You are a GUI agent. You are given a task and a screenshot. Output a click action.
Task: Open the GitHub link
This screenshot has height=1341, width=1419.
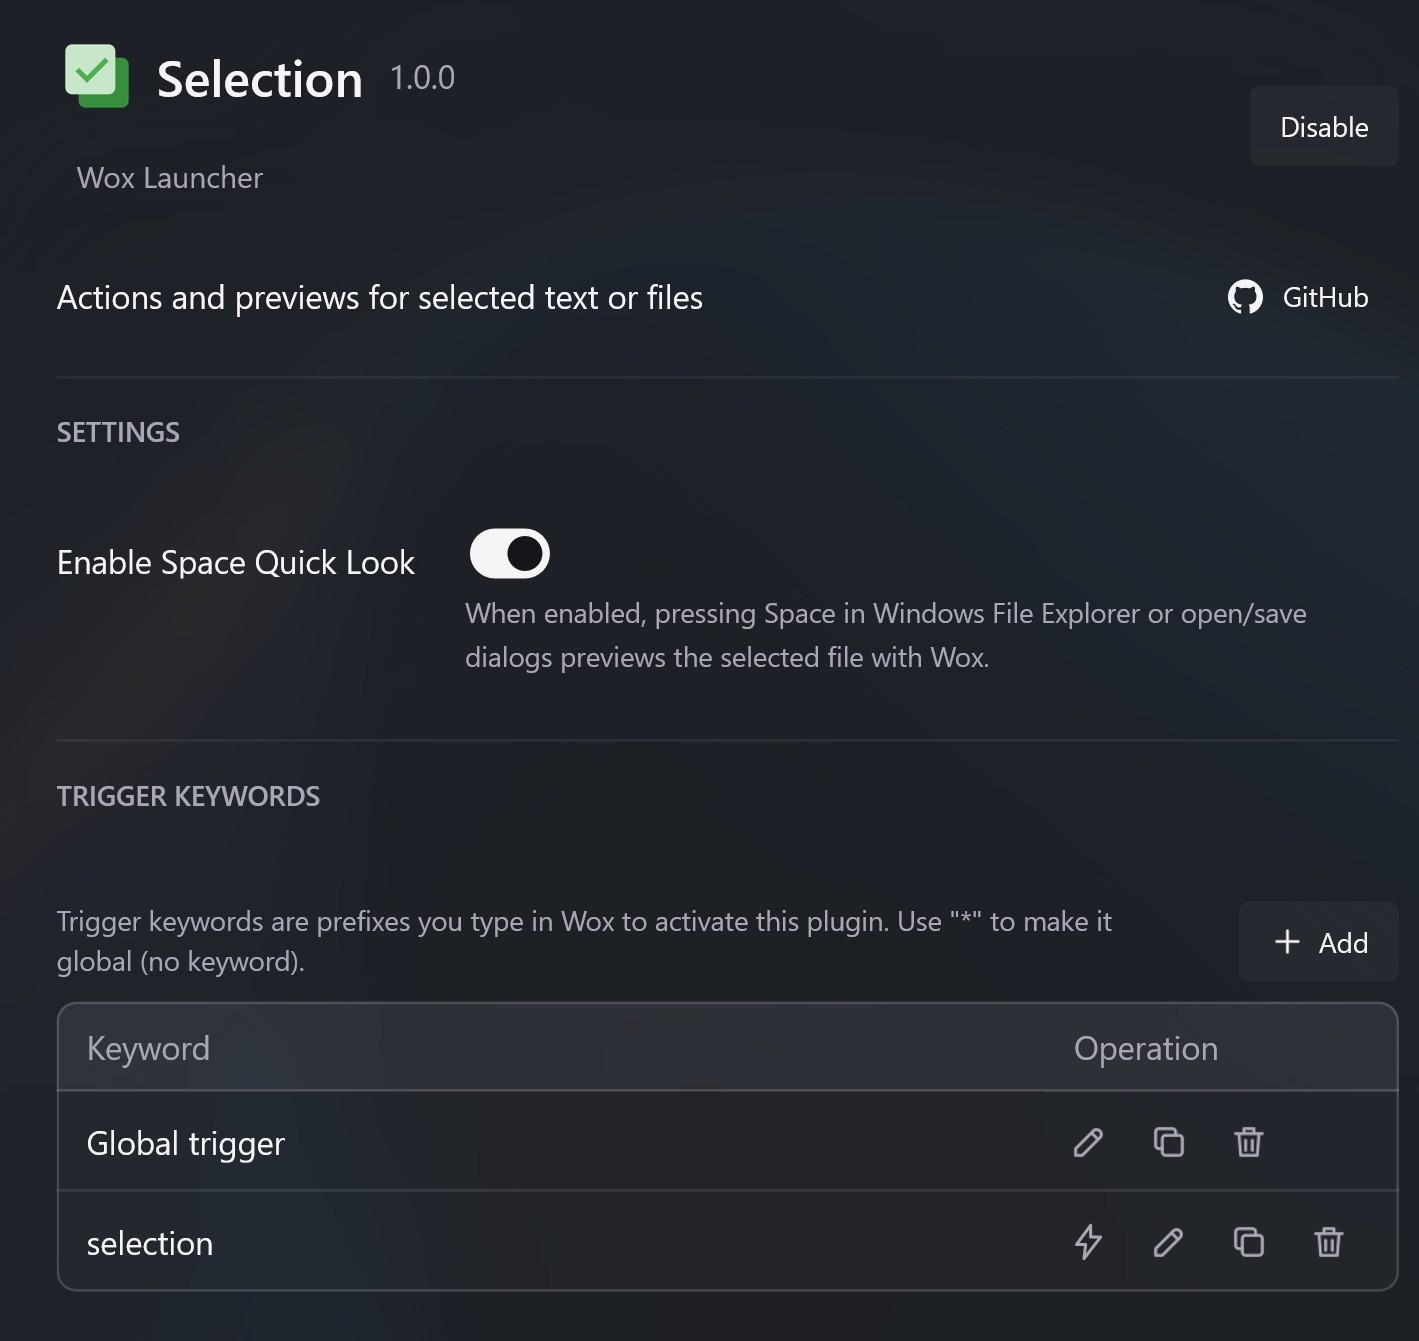[x=1298, y=297]
